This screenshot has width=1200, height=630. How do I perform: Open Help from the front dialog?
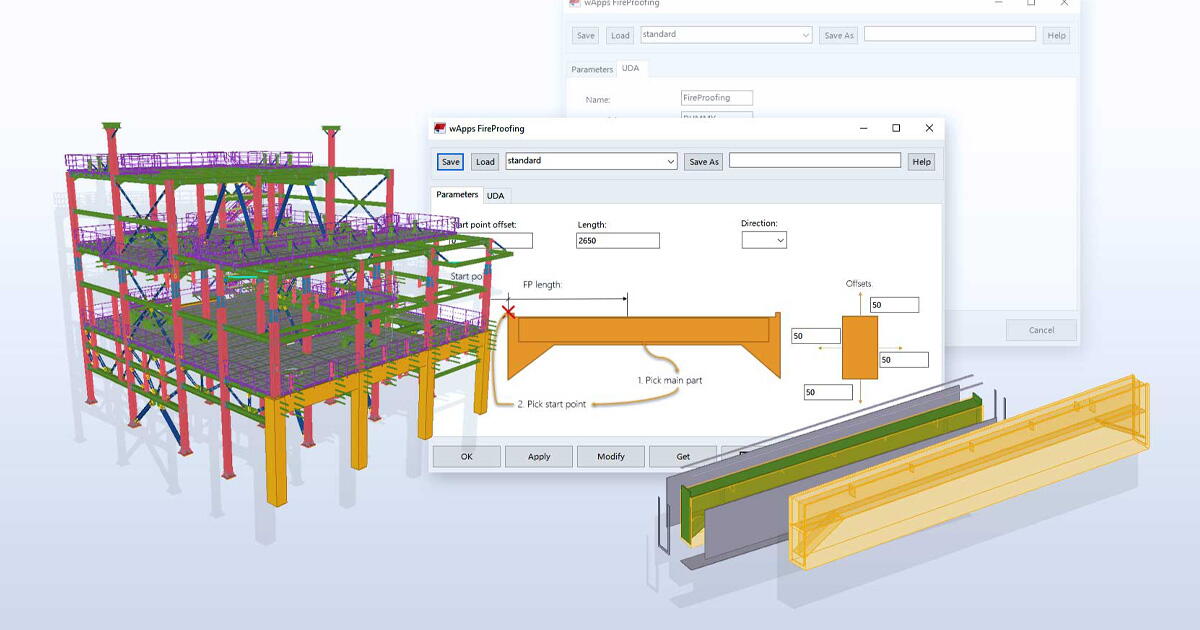pyautogui.click(x=920, y=161)
